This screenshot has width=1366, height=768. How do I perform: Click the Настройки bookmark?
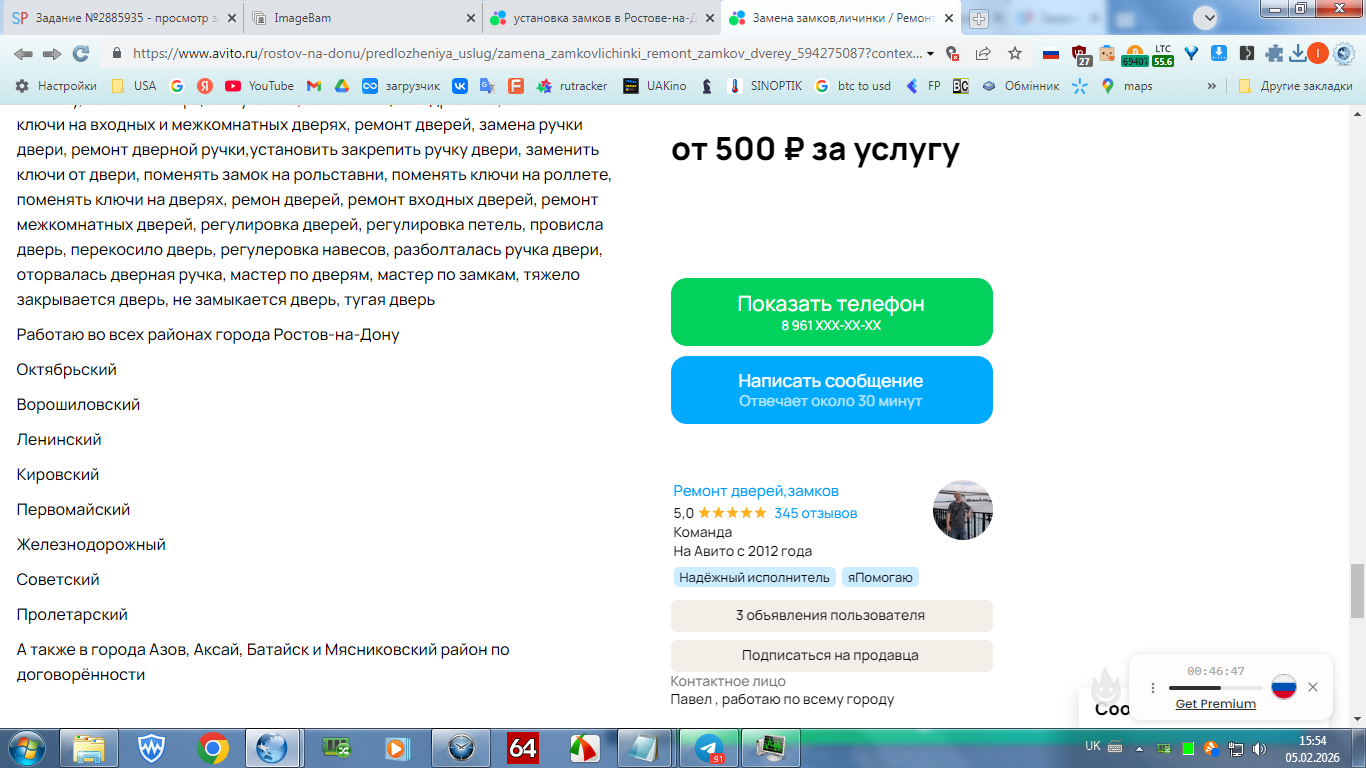(56, 86)
